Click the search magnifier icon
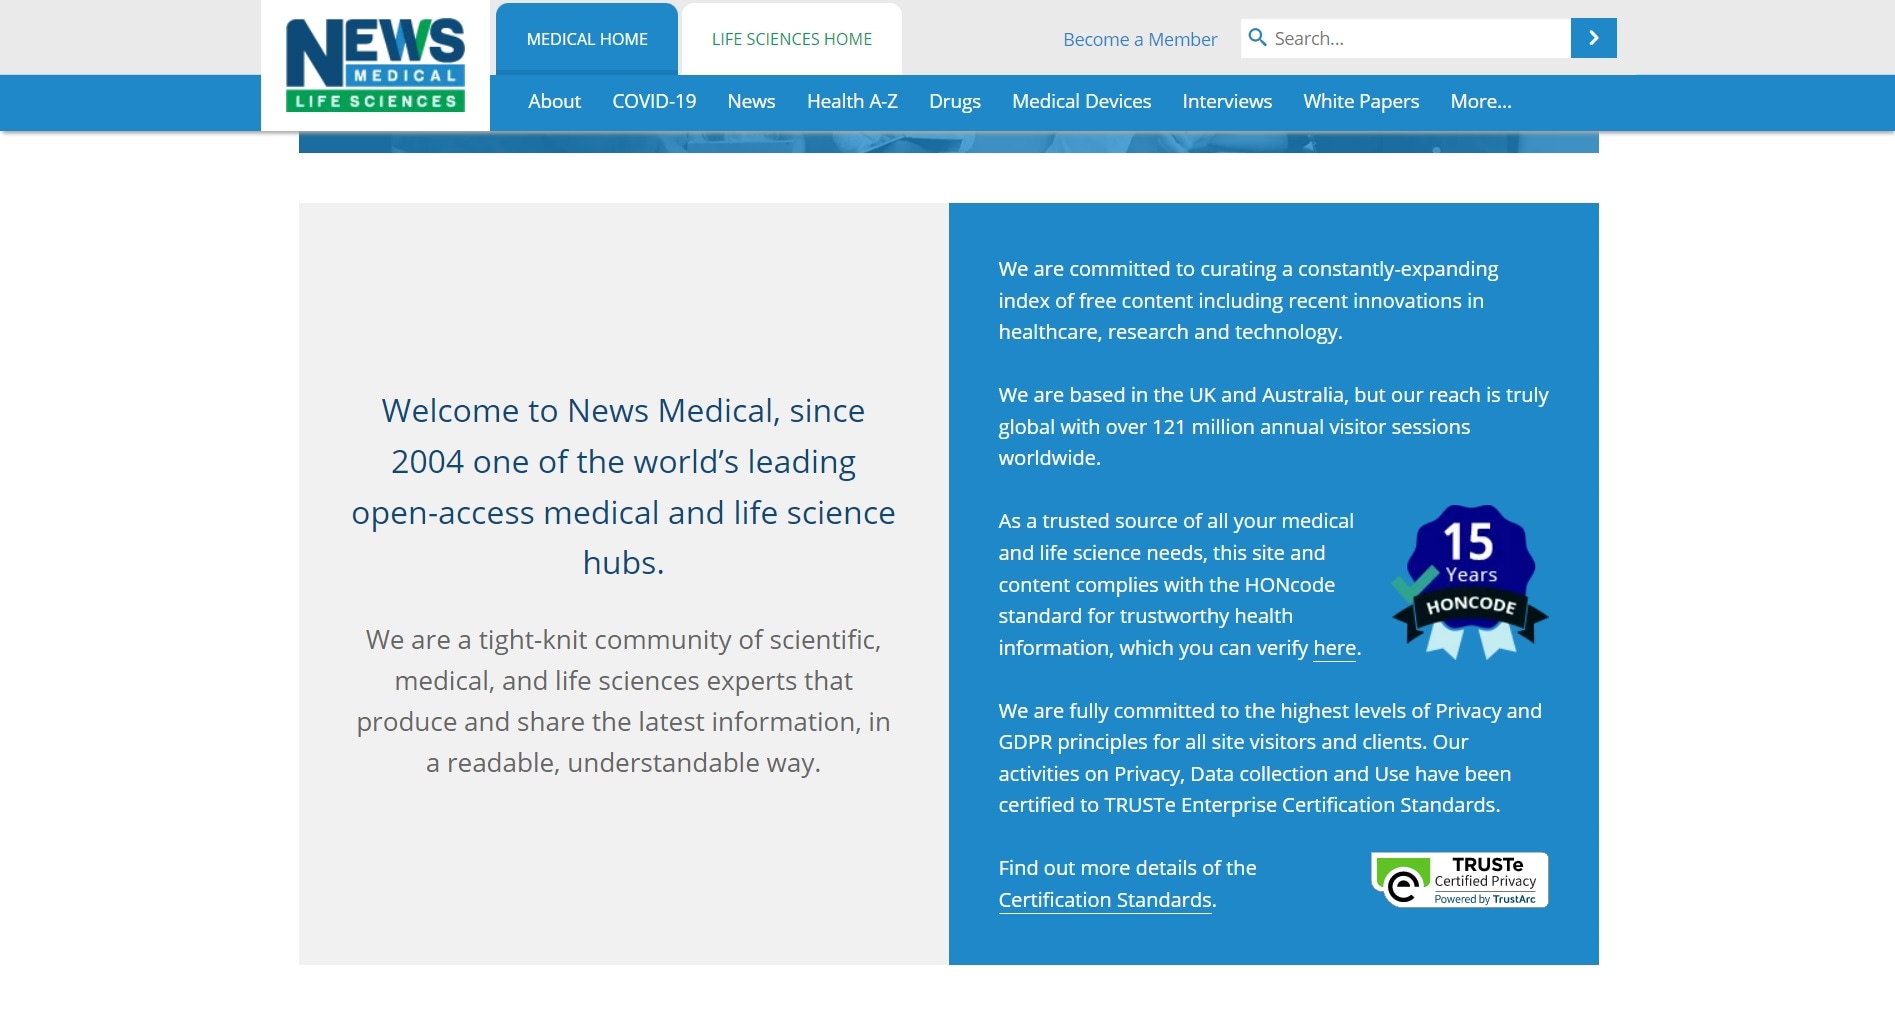The image size is (1895, 1020). pyautogui.click(x=1257, y=38)
